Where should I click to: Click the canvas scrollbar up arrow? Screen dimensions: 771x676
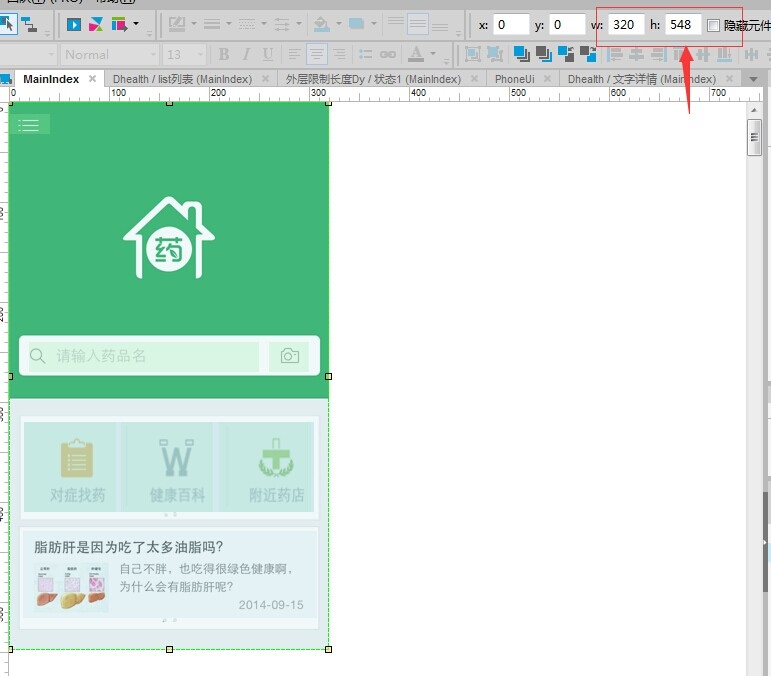[x=754, y=111]
